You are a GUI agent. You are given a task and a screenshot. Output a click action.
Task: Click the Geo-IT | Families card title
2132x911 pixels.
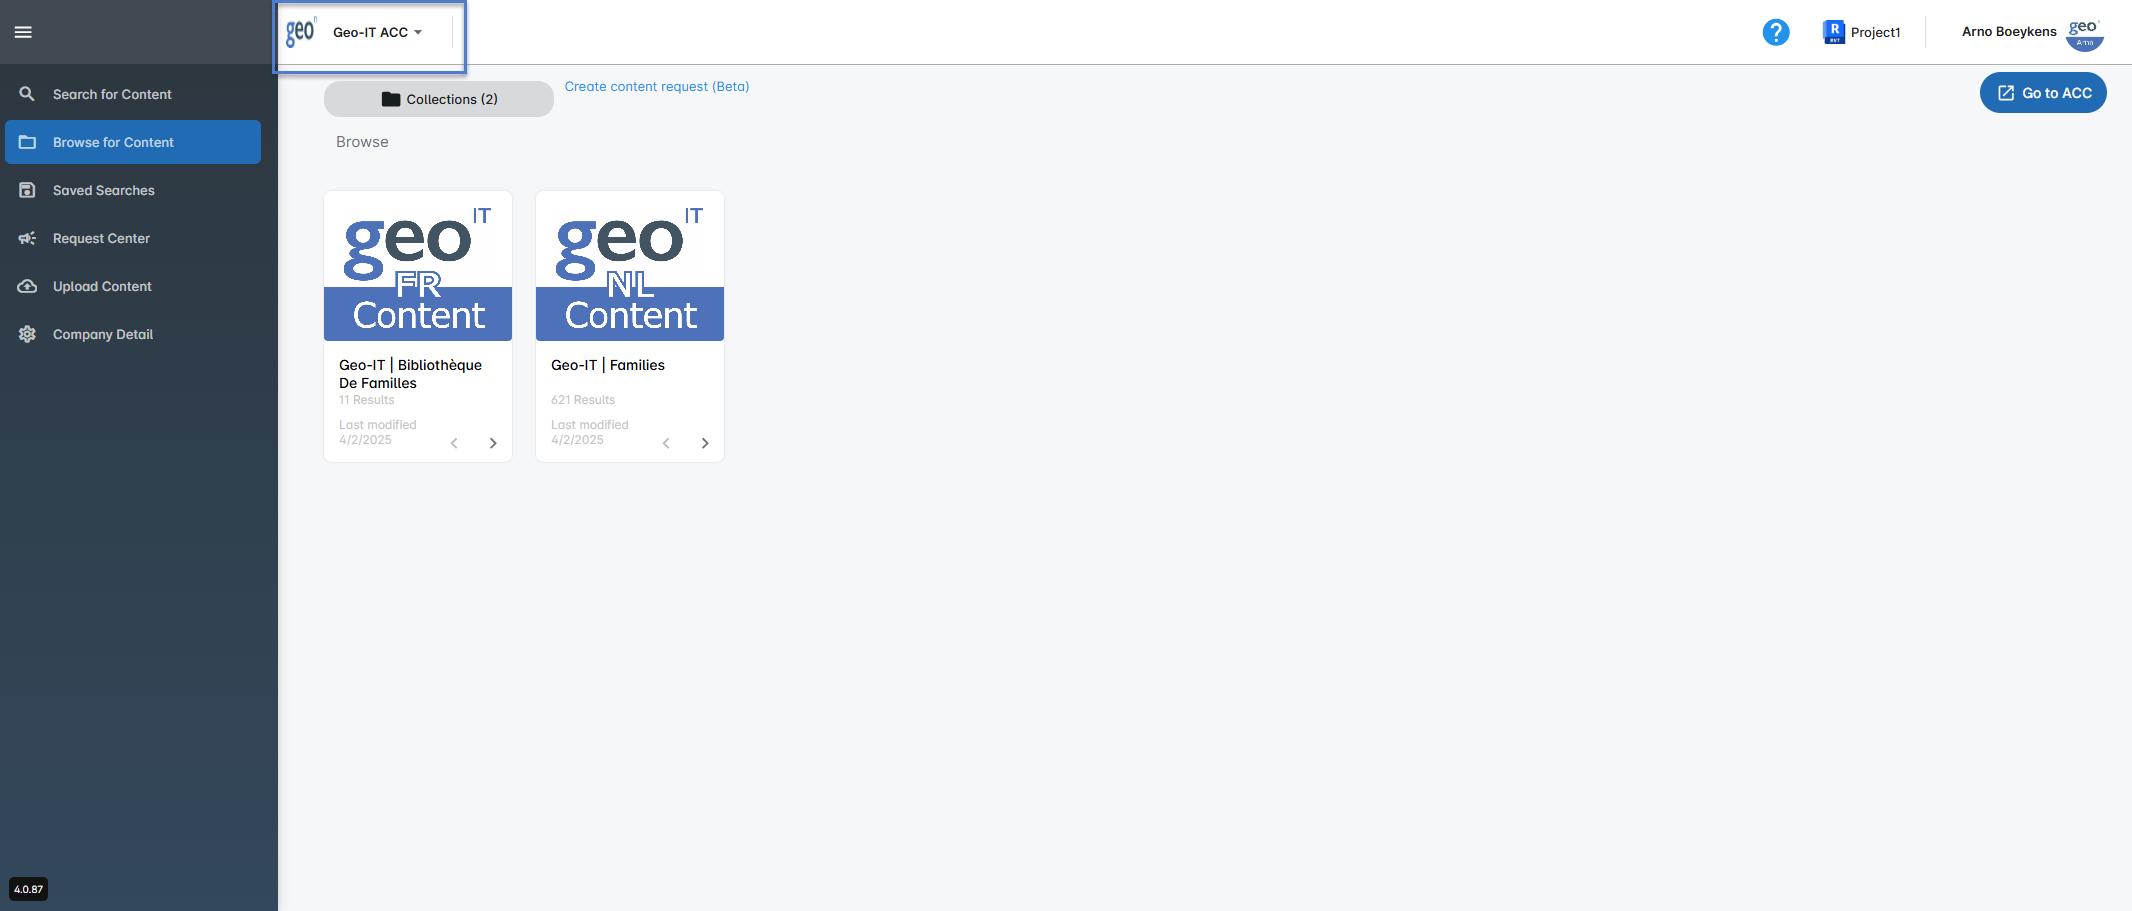(608, 365)
